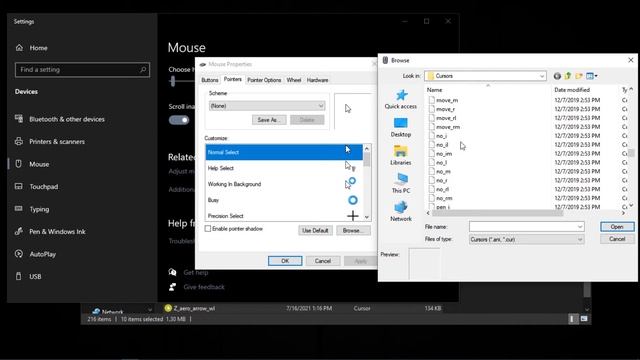640x360 pixels.
Task: Enable pointer shadow checkbox
Action: [208, 229]
